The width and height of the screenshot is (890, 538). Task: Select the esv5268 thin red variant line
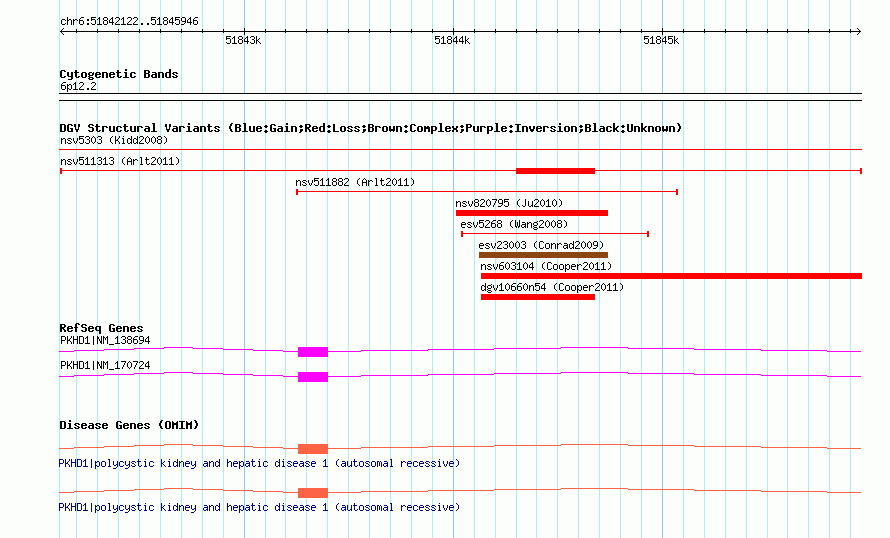click(x=555, y=234)
